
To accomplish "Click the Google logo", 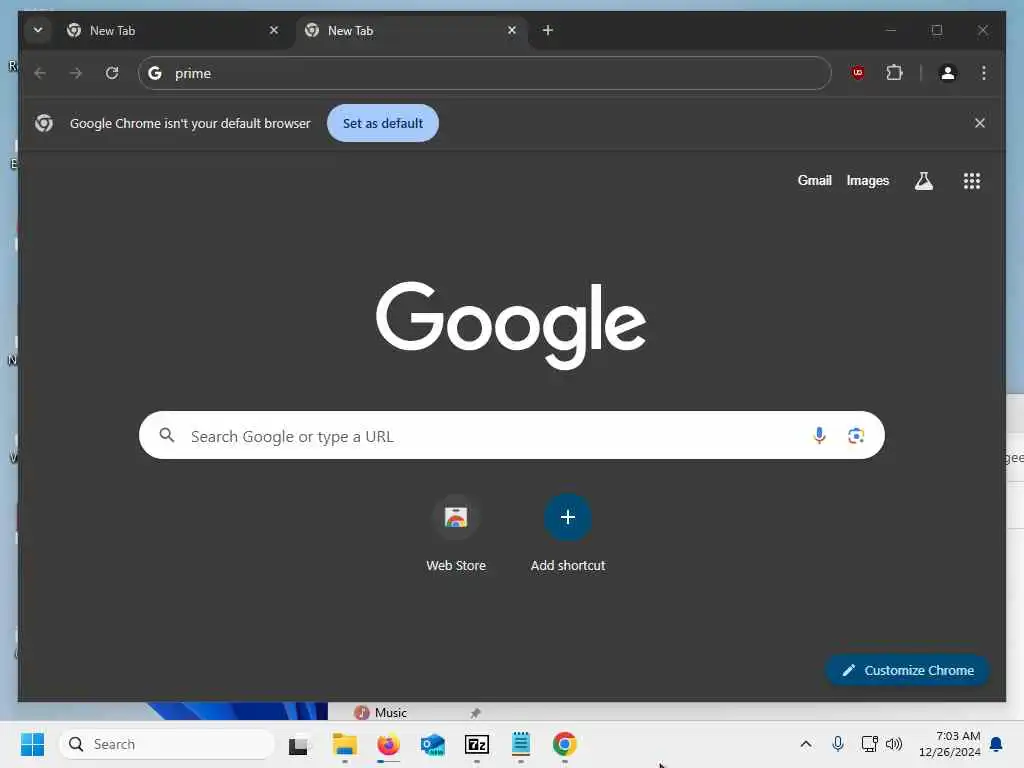I will pos(511,325).
